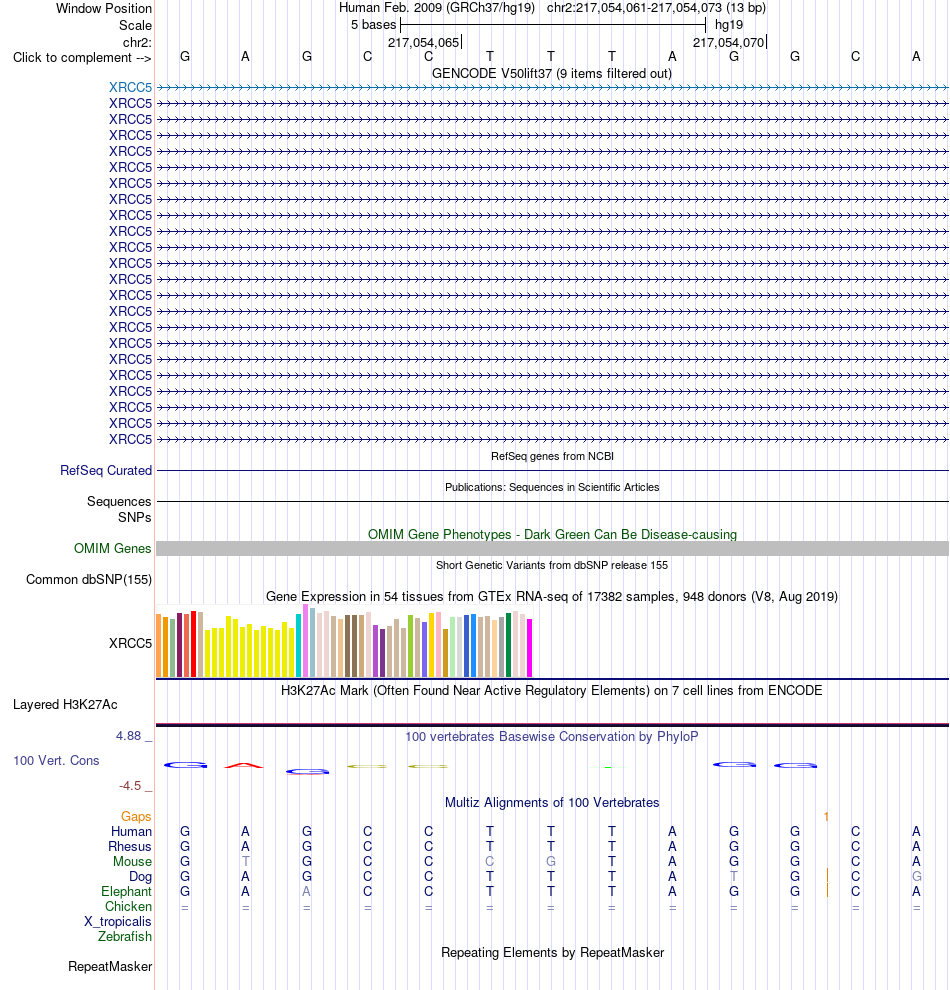Viewport: 950px width, 990px height.
Task: Click the dark green bar in GTEx chart
Action: [509, 645]
